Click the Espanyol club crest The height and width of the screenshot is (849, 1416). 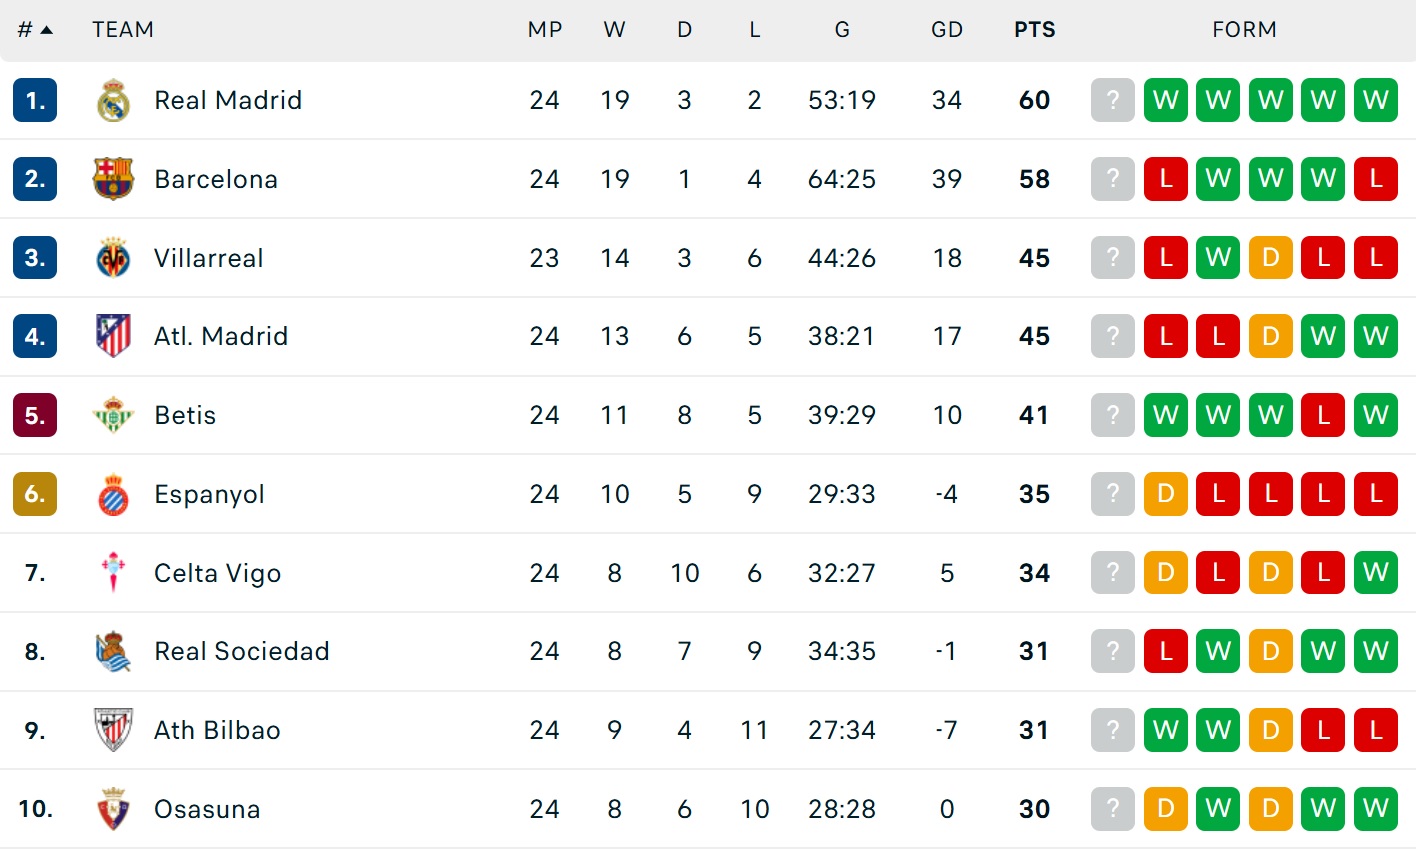[x=113, y=494]
